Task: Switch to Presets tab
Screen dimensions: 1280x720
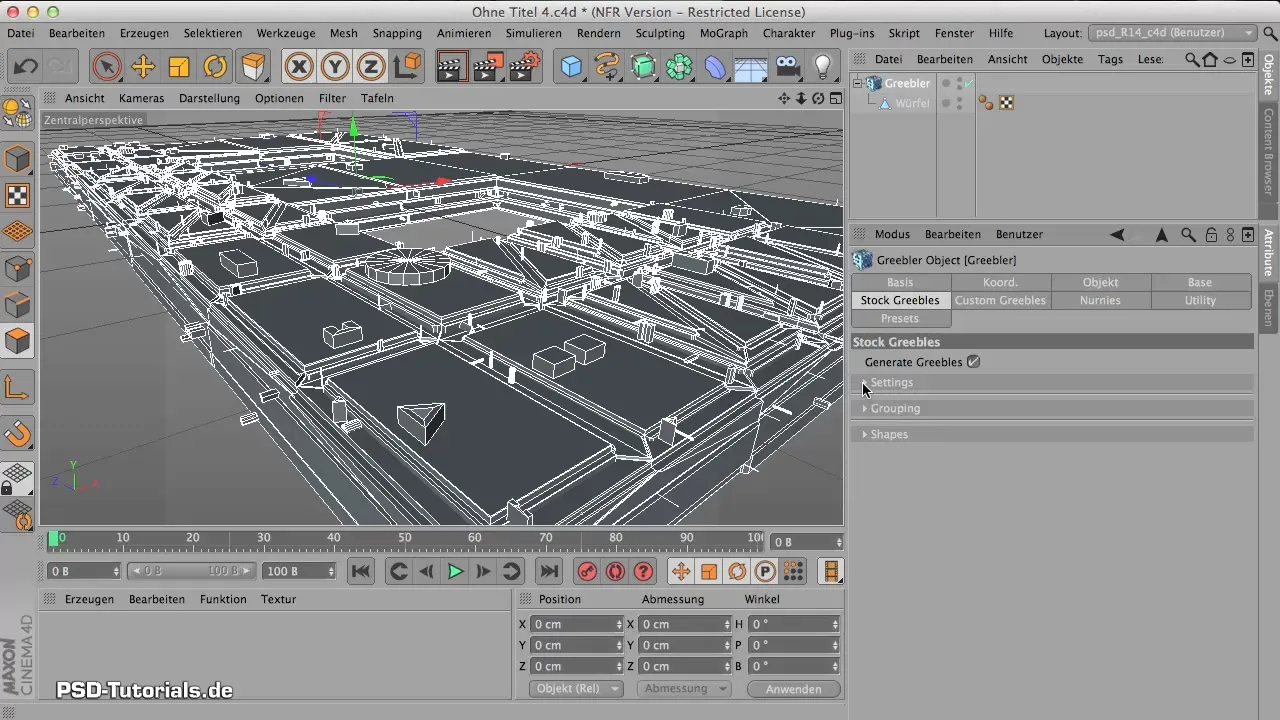Action: click(901, 318)
